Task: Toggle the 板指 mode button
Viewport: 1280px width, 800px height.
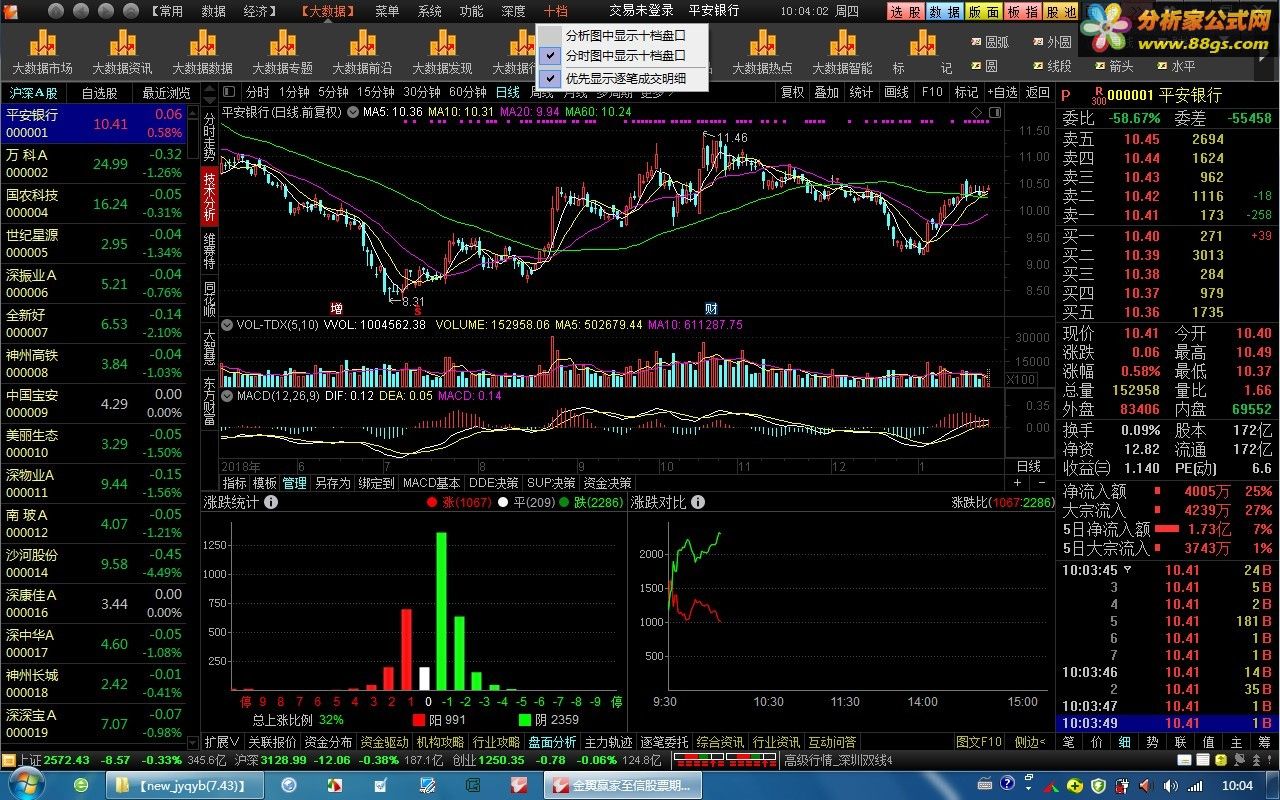Action: tap(1022, 11)
